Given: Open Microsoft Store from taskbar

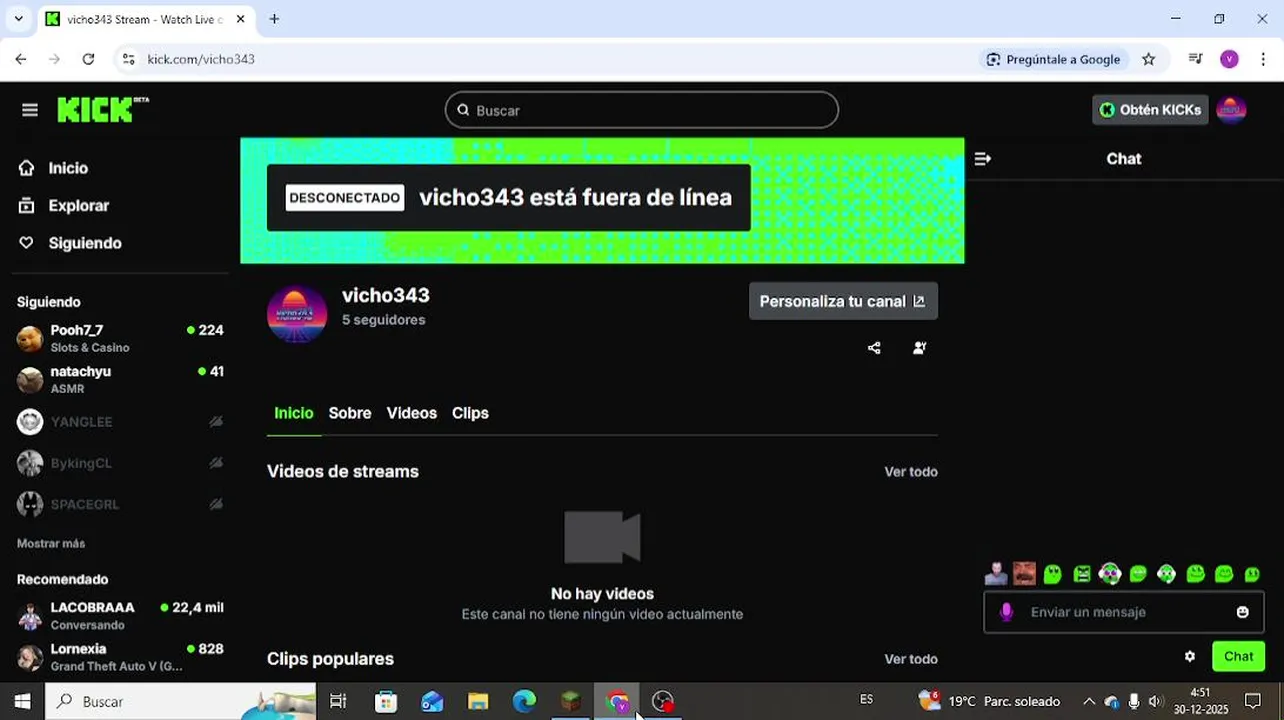Looking at the screenshot, I should coord(386,701).
